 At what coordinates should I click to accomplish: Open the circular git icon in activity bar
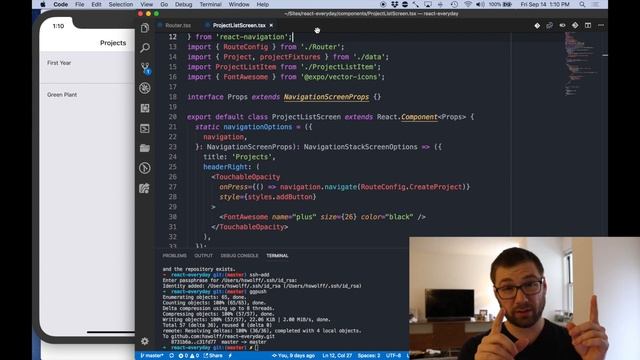[145, 168]
